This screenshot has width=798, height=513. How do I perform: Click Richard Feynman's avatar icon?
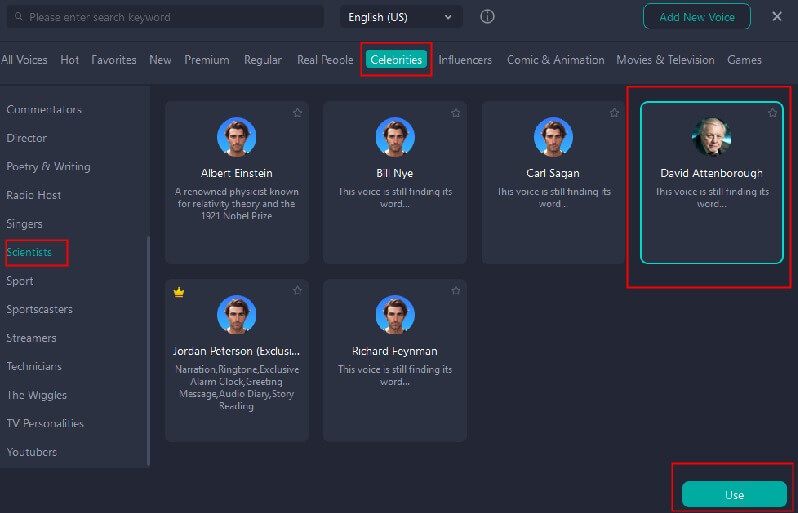tap(395, 315)
